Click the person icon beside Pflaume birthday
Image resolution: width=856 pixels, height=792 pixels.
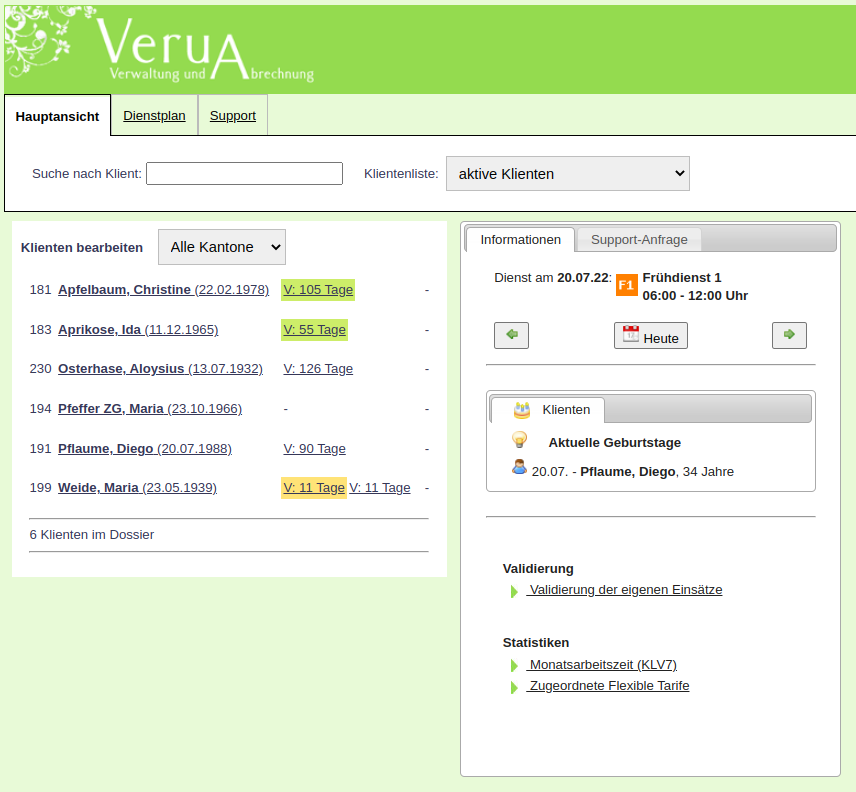519,467
